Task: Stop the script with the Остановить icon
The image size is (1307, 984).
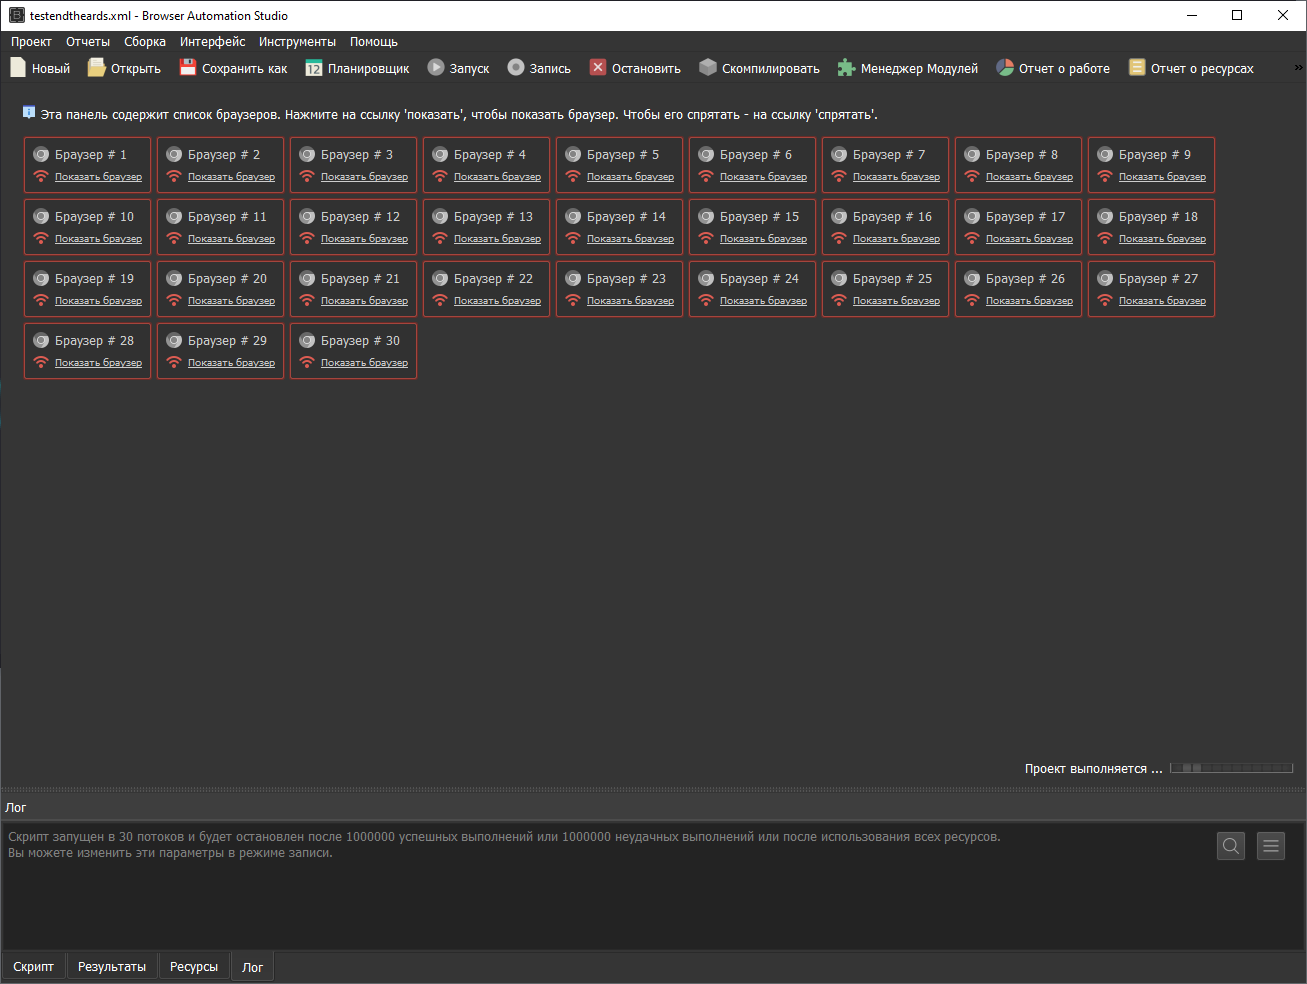Action: pyautogui.click(x=598, y=68)
